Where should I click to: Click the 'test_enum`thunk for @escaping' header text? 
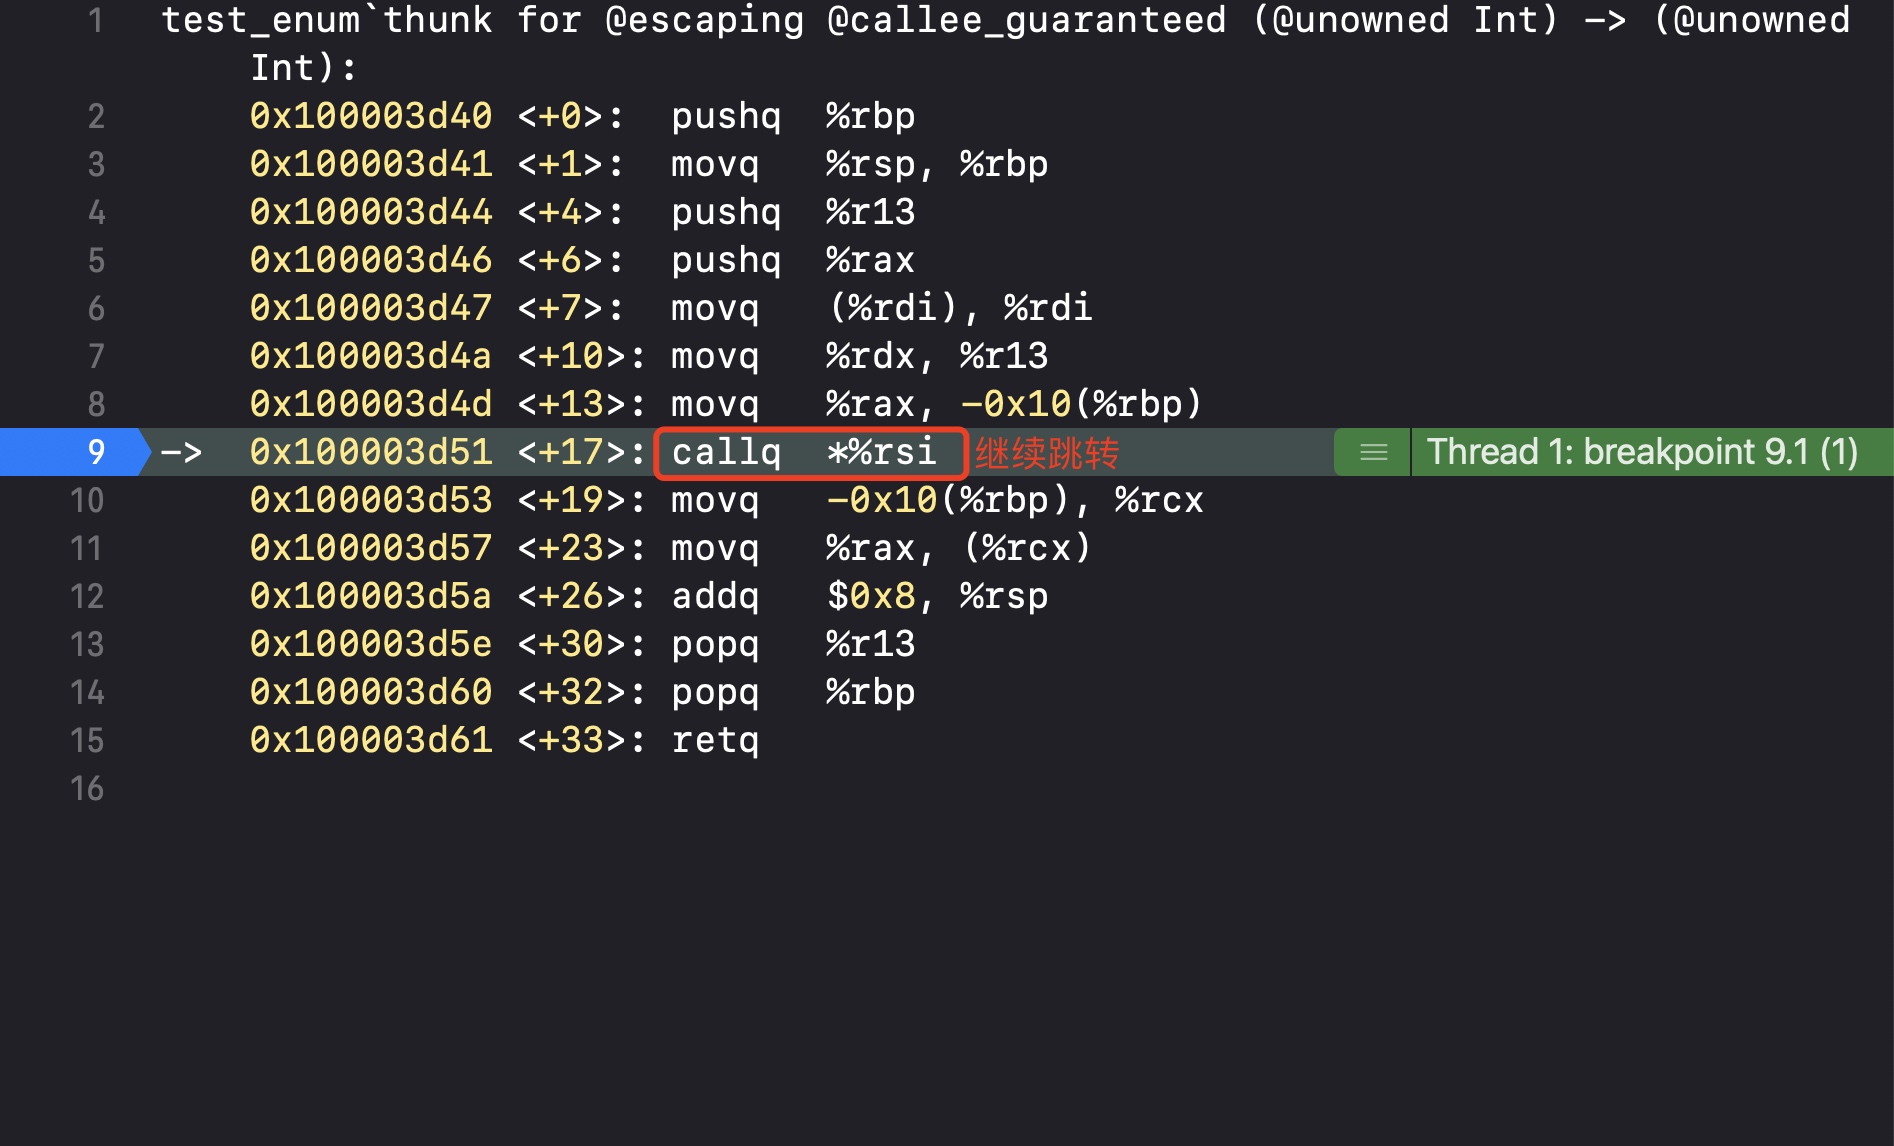[482, 20]
